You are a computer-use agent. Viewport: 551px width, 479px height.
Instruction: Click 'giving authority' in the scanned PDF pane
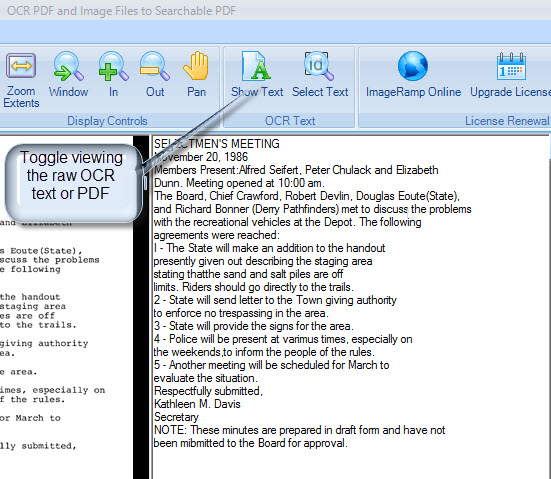click(44, 344)
